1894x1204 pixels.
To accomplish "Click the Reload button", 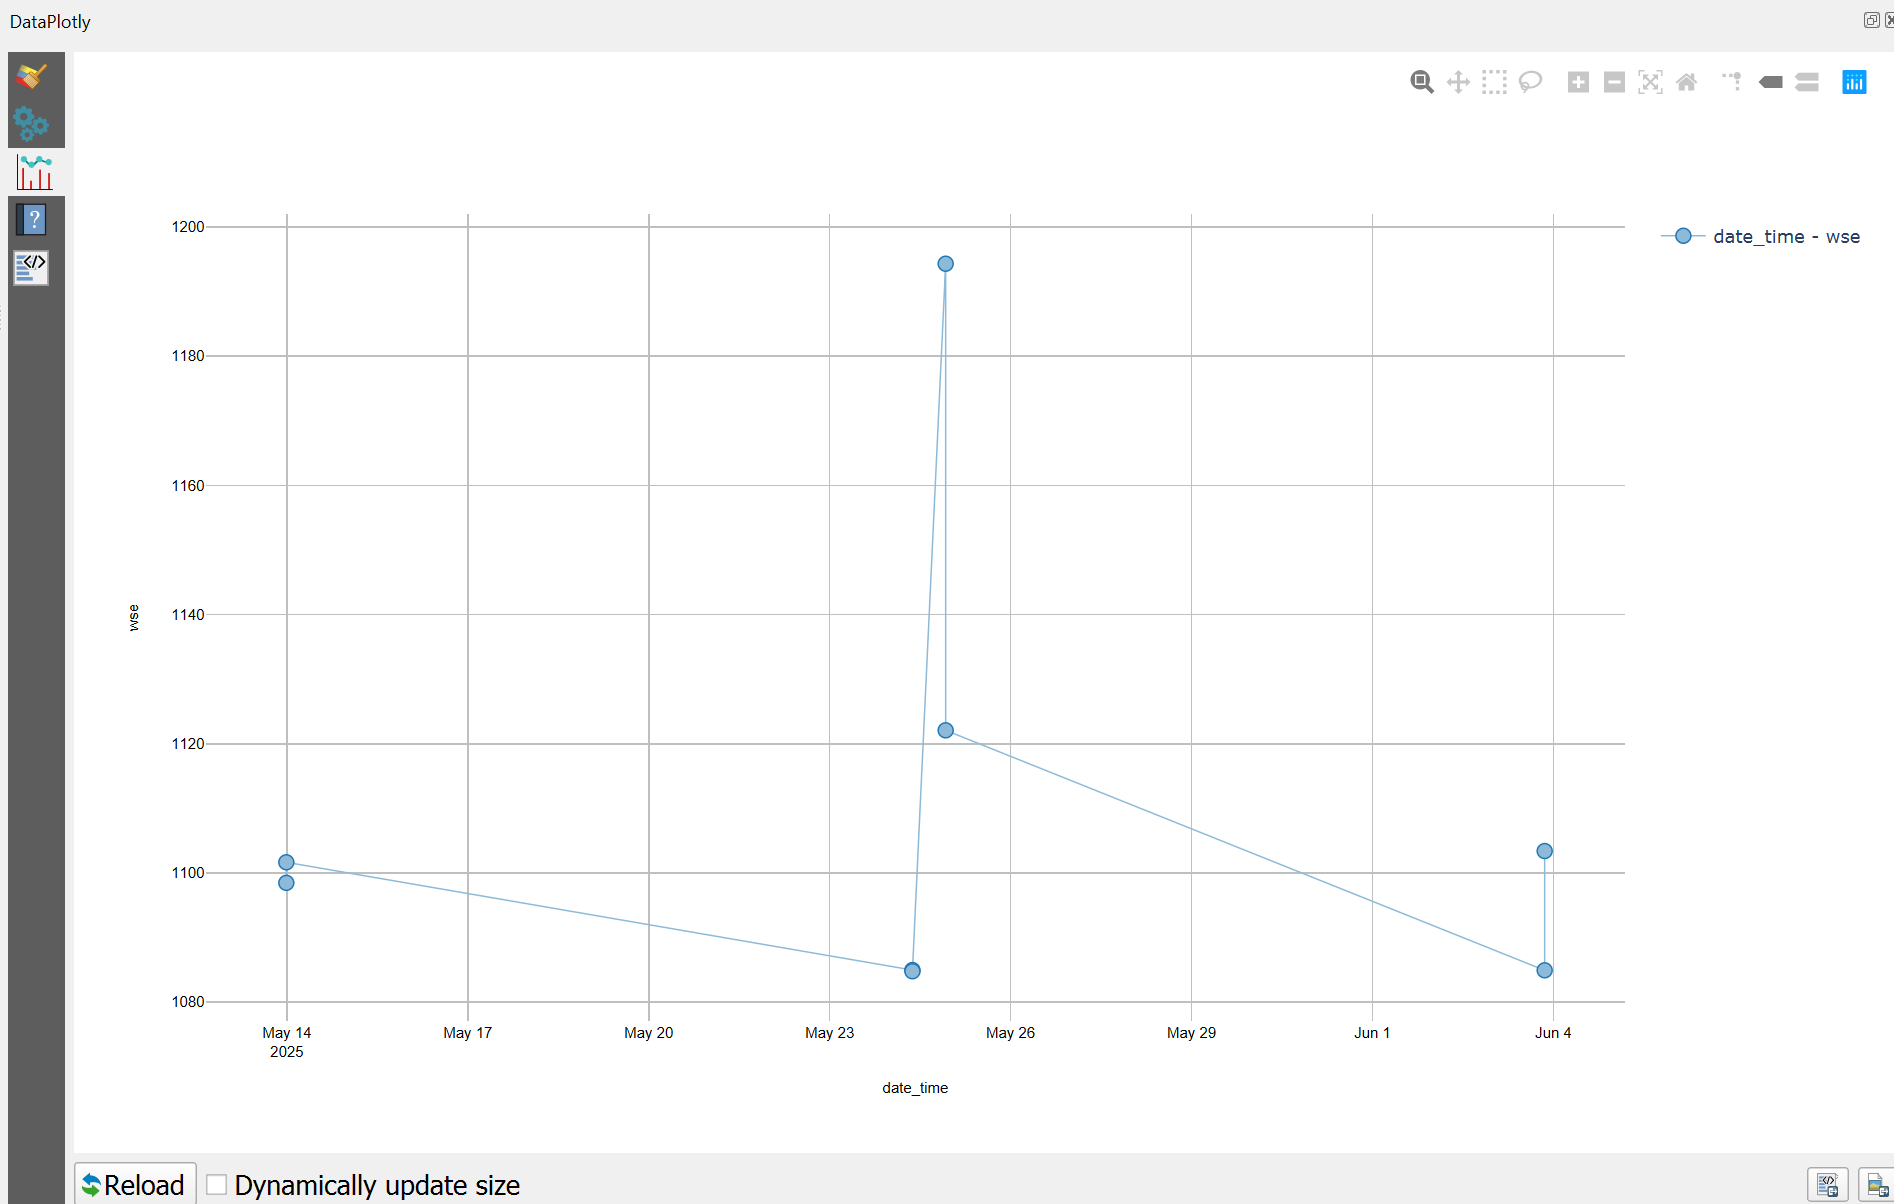I will [135, 1185].
